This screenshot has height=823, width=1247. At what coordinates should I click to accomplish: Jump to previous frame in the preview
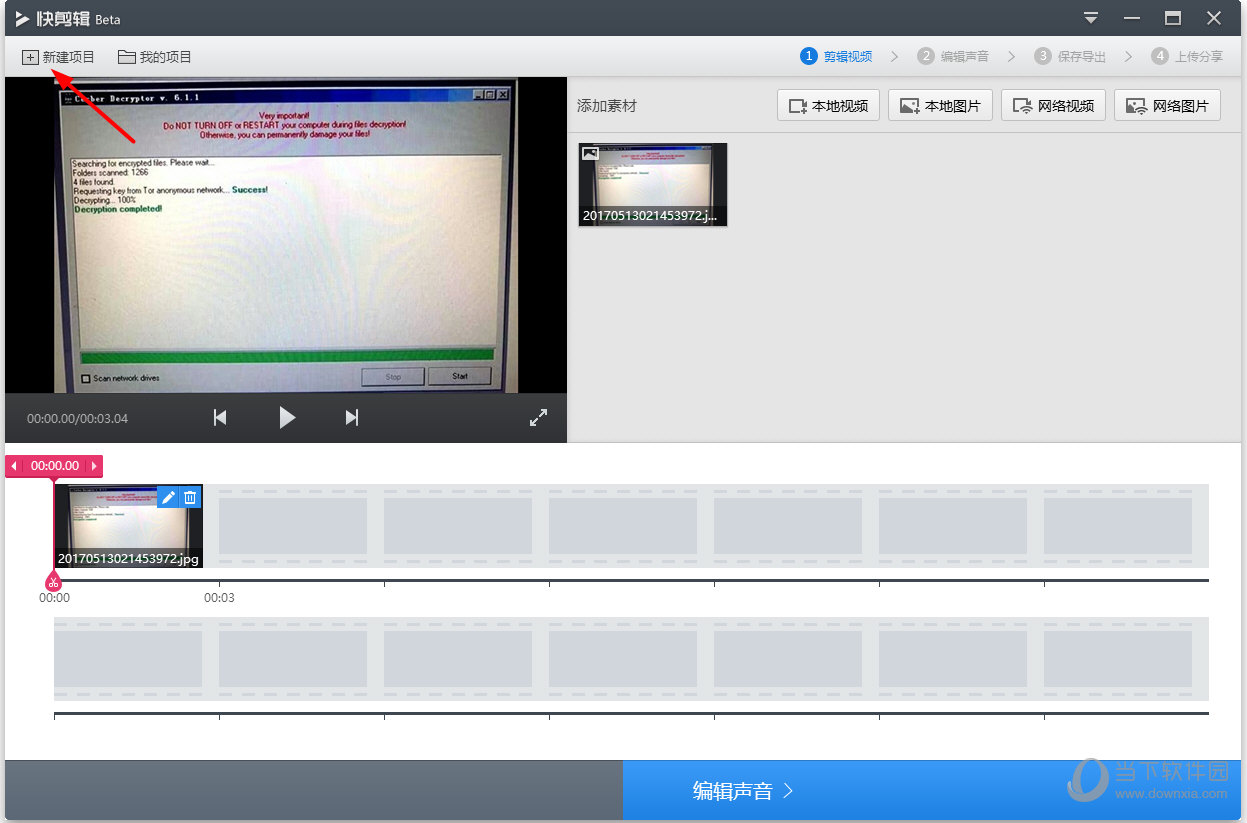point(220,418)
